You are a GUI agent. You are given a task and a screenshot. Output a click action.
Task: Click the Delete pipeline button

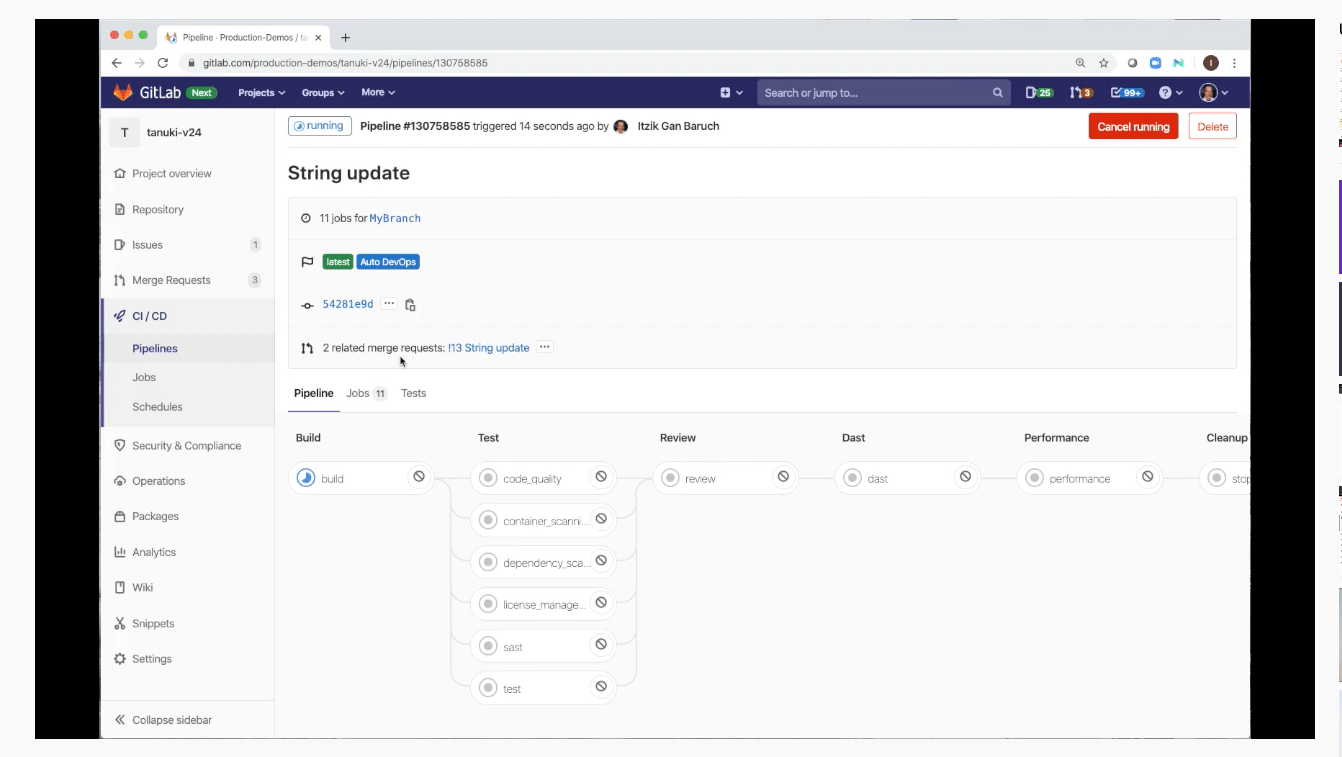click(1212, 127)
